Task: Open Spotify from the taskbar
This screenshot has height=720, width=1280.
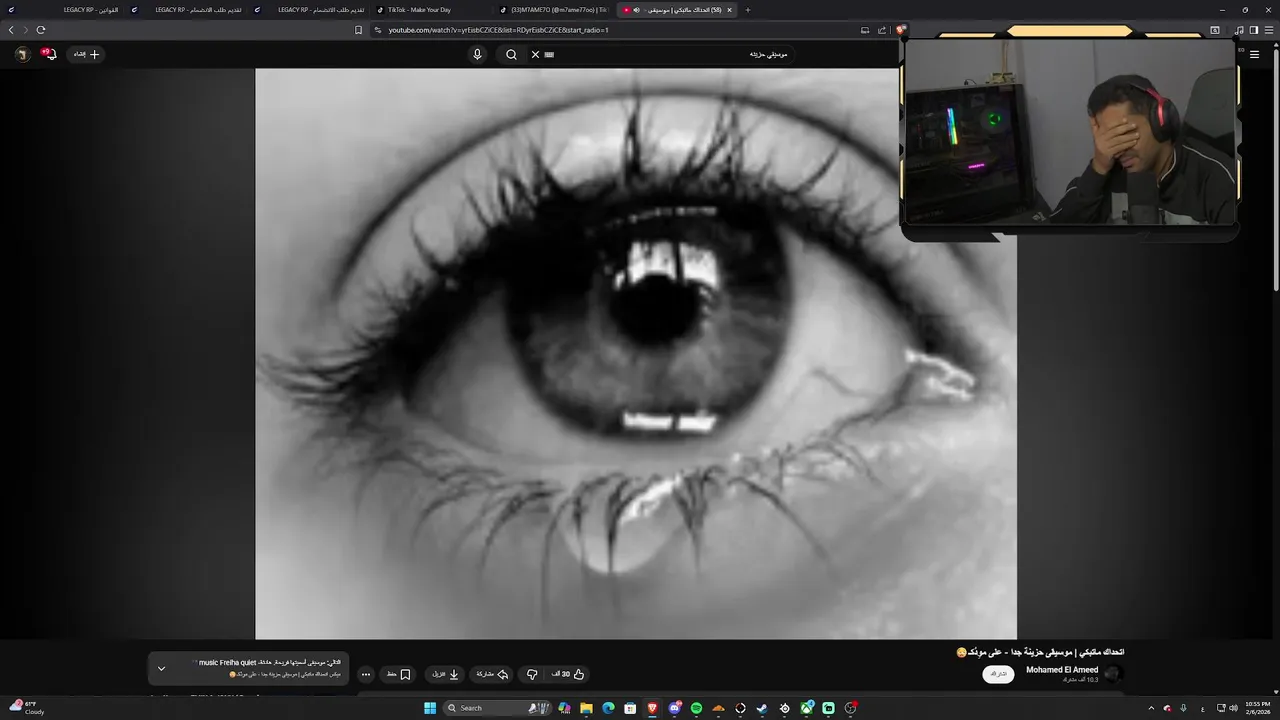Action: 696,708
